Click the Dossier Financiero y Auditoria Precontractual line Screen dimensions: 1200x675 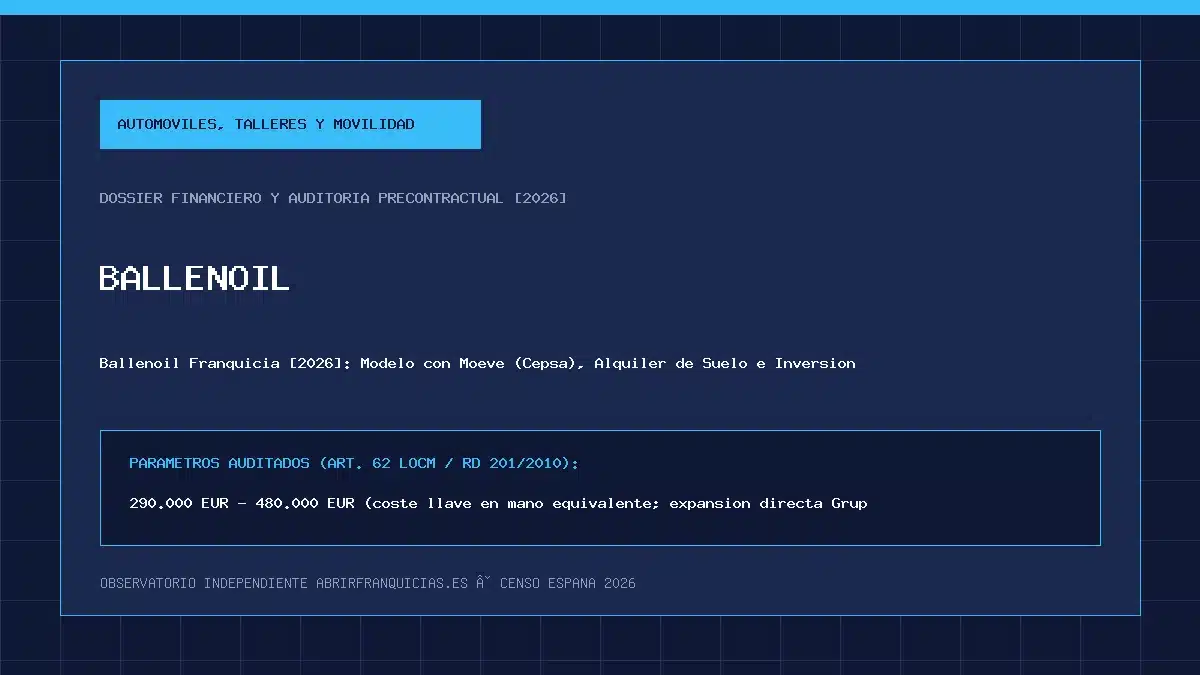[333, 198]
